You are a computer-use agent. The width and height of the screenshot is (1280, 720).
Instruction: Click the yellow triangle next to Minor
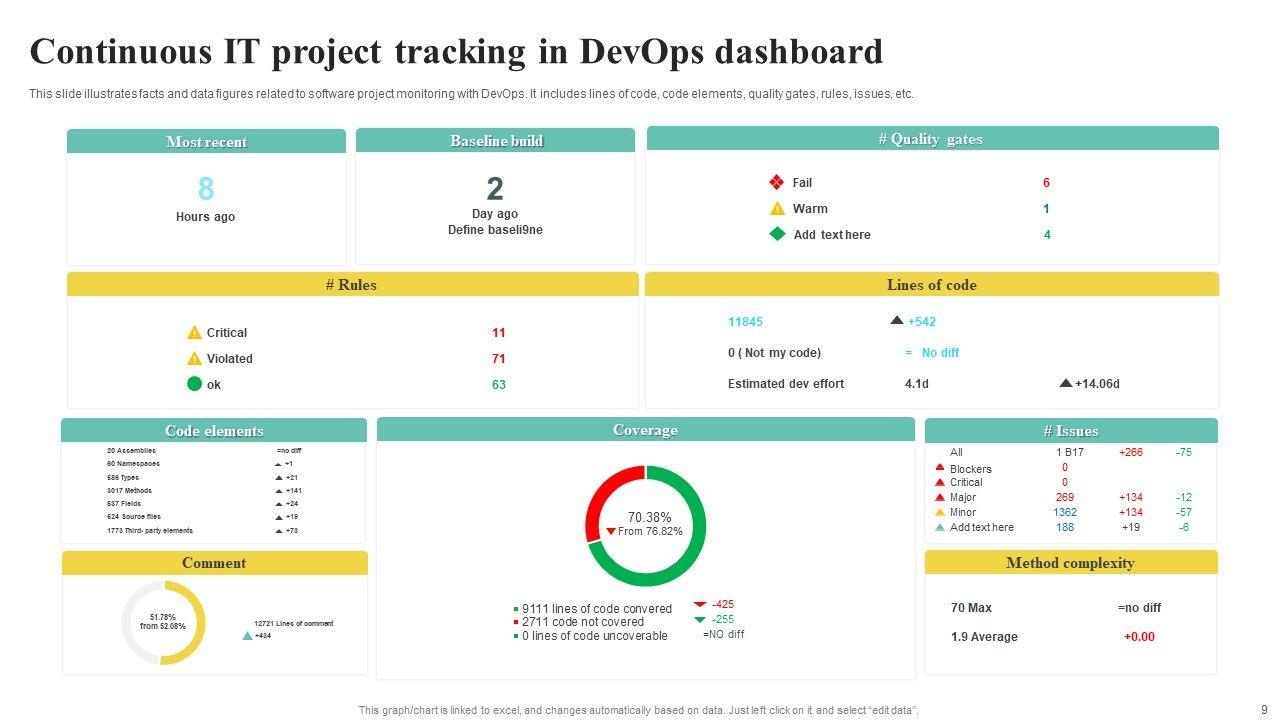click(x=939, y=512)
